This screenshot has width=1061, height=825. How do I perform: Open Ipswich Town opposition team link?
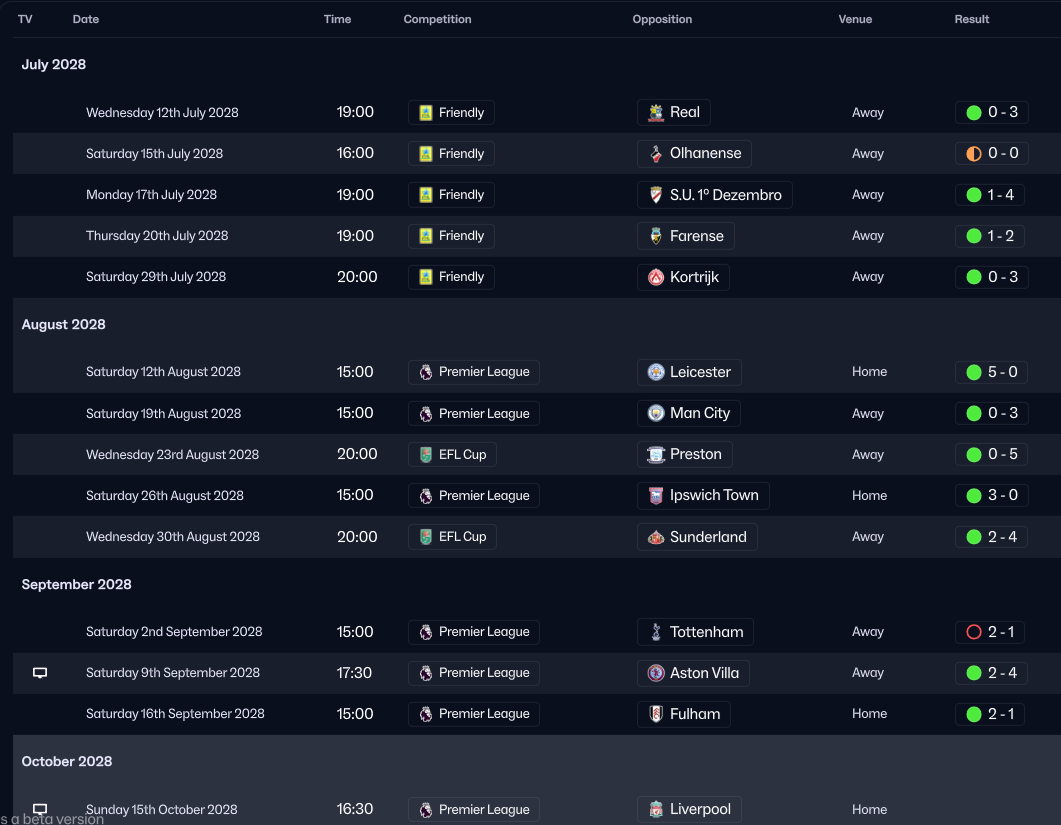tap(714, 496)
